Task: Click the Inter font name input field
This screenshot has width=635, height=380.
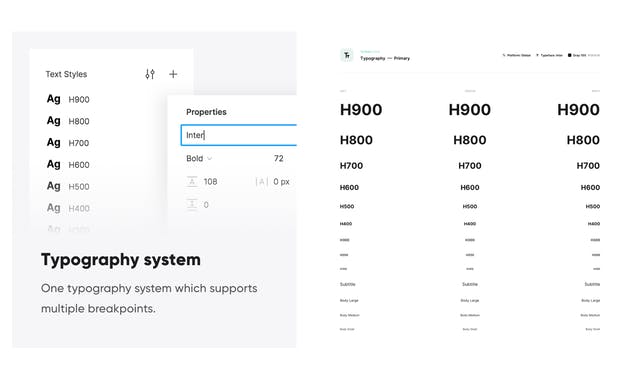Action: click(239, 135)
